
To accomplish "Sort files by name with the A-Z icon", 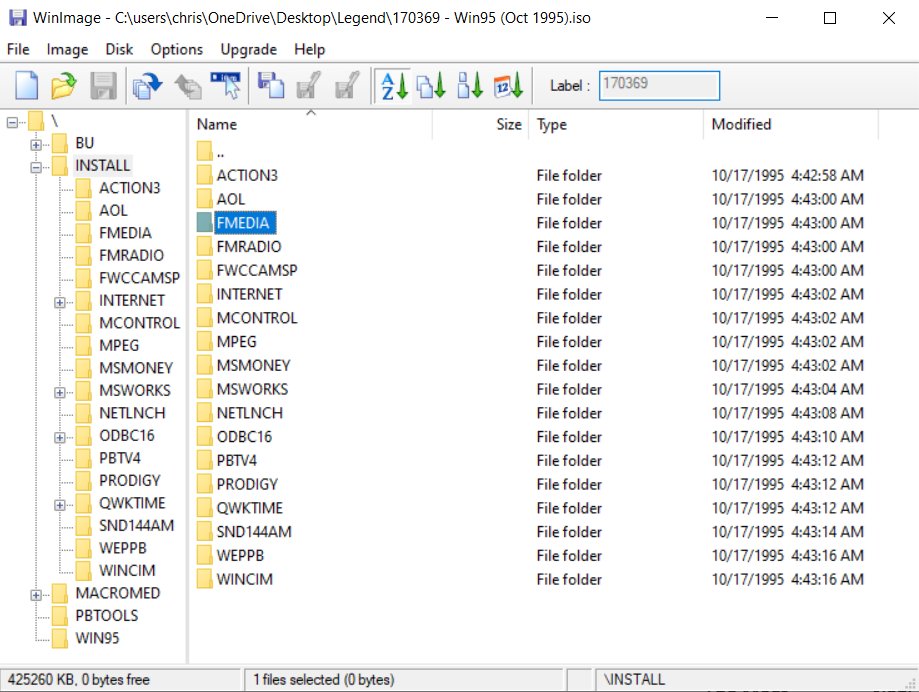I will (394, 86).
